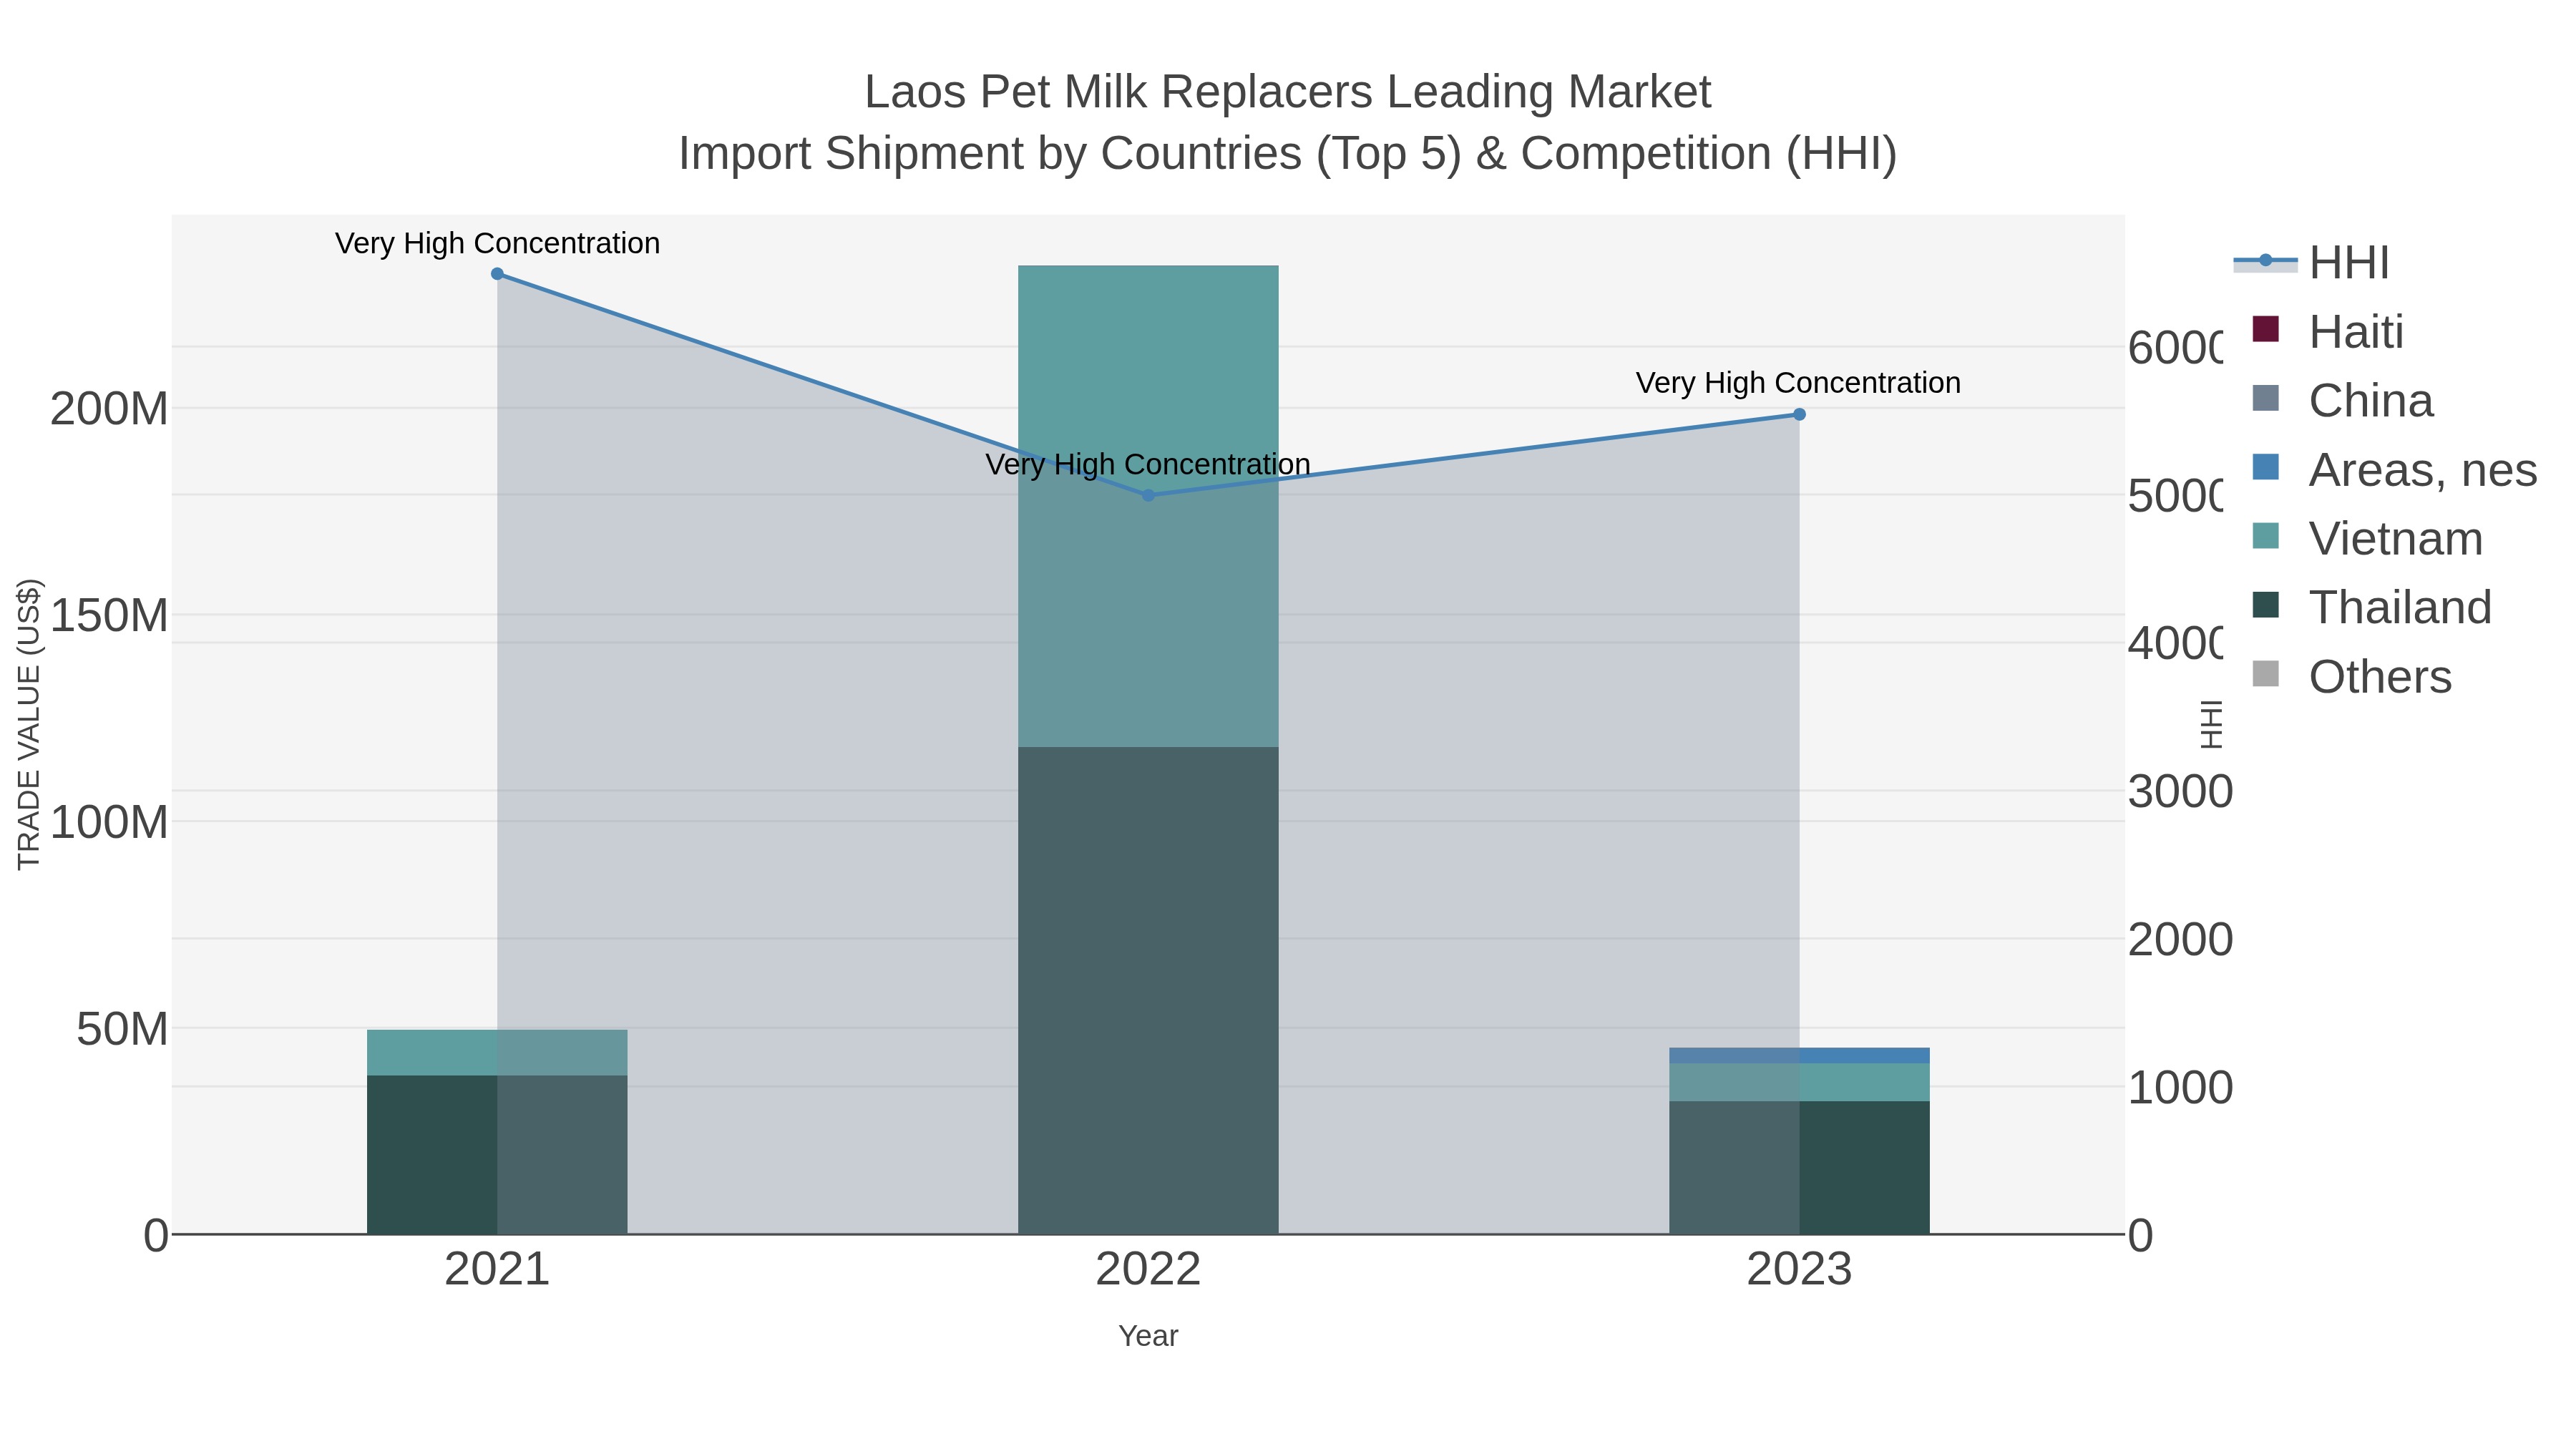
Task: Click the 150M trade value axis label
Action: [x=109, y=615]
